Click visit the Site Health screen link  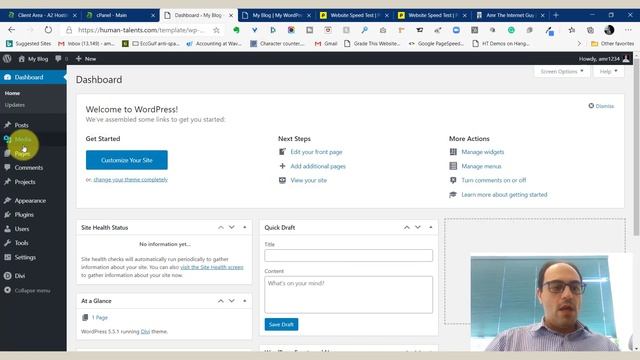(211, 267)
